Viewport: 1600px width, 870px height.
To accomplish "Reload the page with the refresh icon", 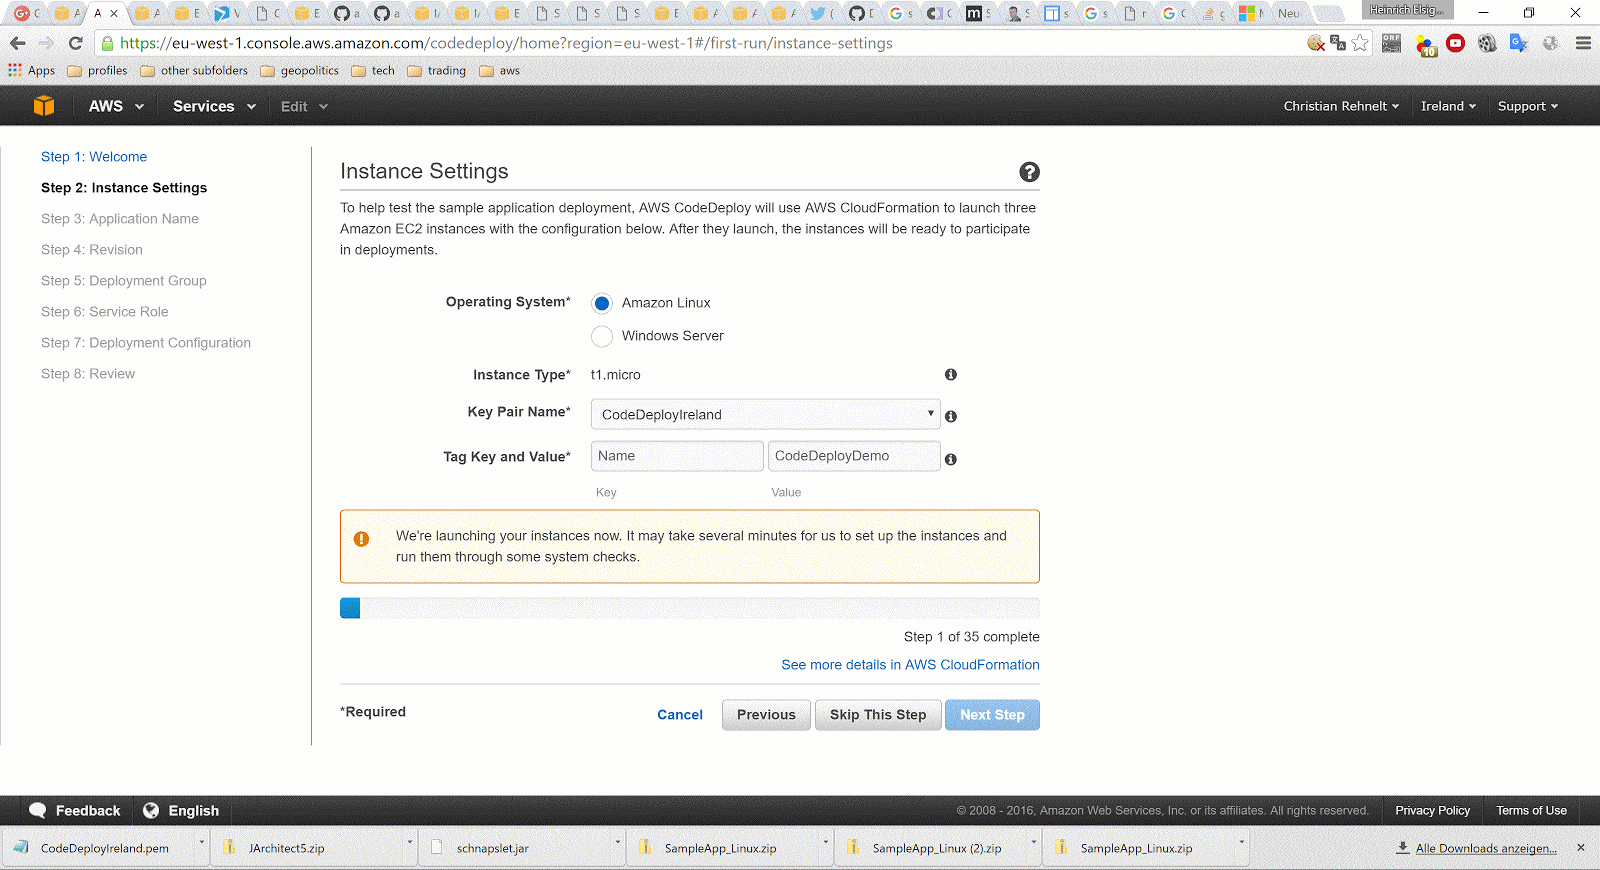I will click(75, 43).
